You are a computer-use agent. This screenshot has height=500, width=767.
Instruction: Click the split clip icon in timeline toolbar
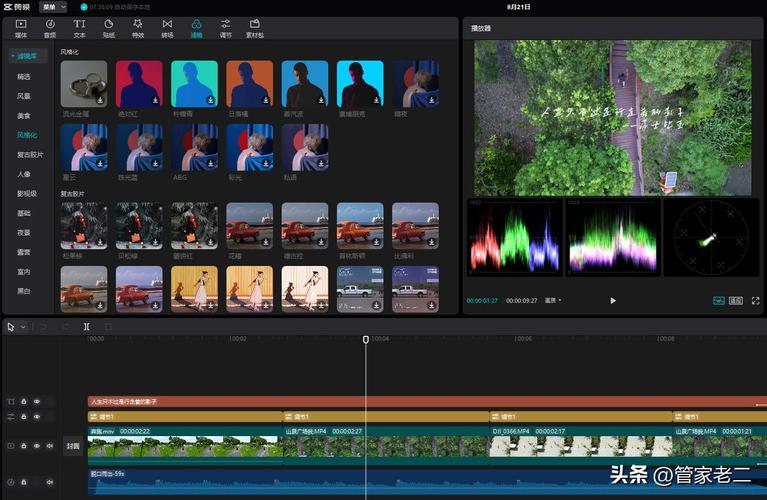[x=86, y=326]
